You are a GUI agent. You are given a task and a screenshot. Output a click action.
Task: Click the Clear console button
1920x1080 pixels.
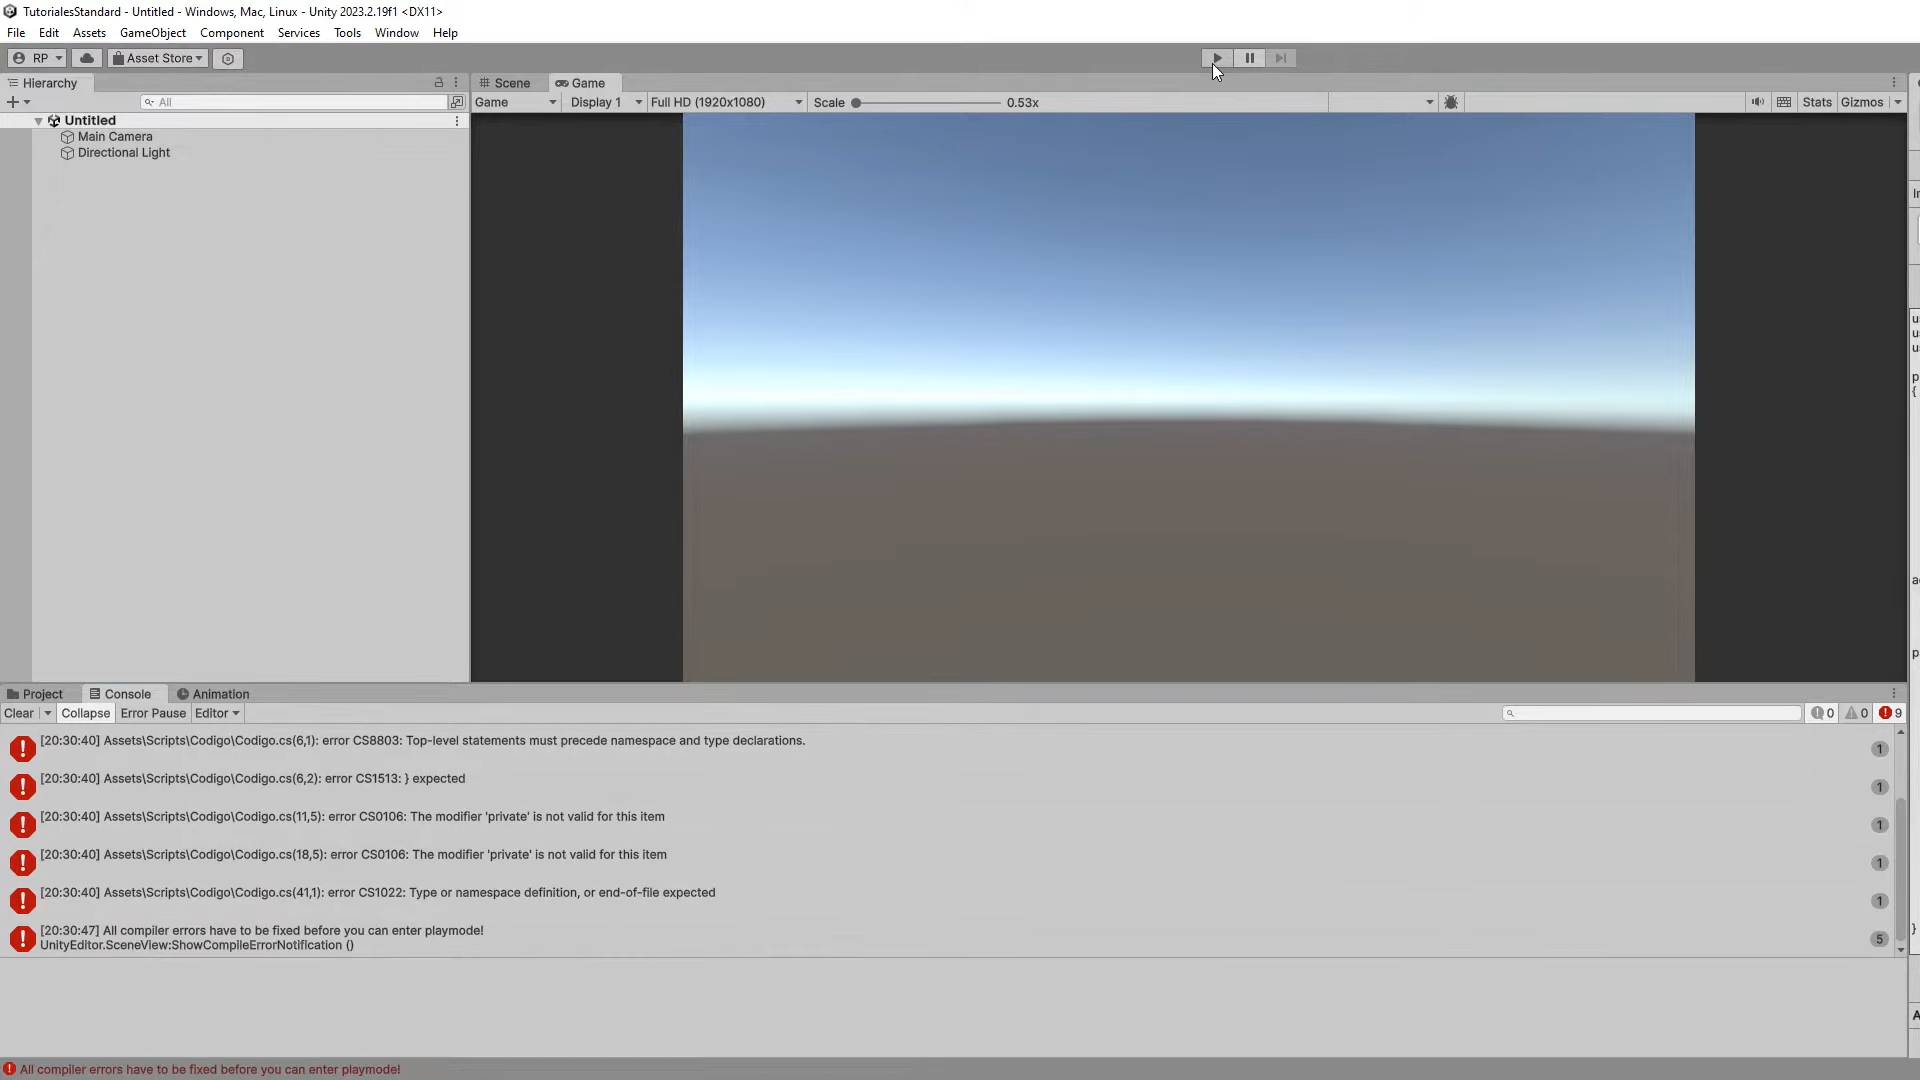tap(18, 713)
